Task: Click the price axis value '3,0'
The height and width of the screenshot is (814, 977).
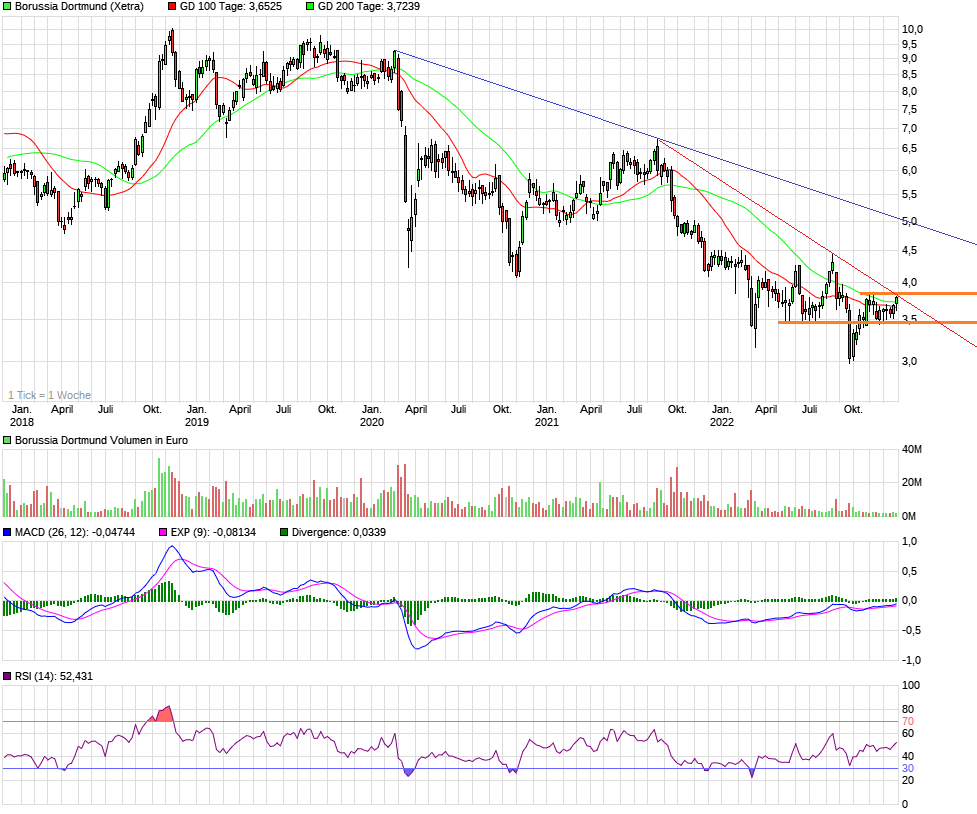Action: [x=910, y=362]
